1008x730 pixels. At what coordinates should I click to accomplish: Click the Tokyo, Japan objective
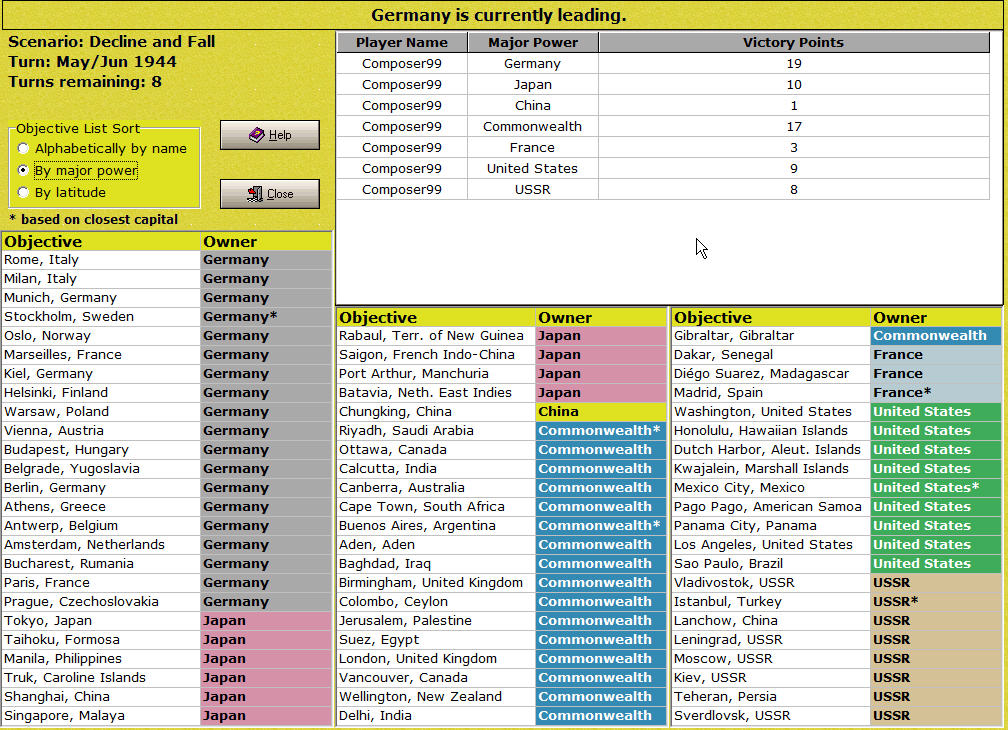[101, 621]
